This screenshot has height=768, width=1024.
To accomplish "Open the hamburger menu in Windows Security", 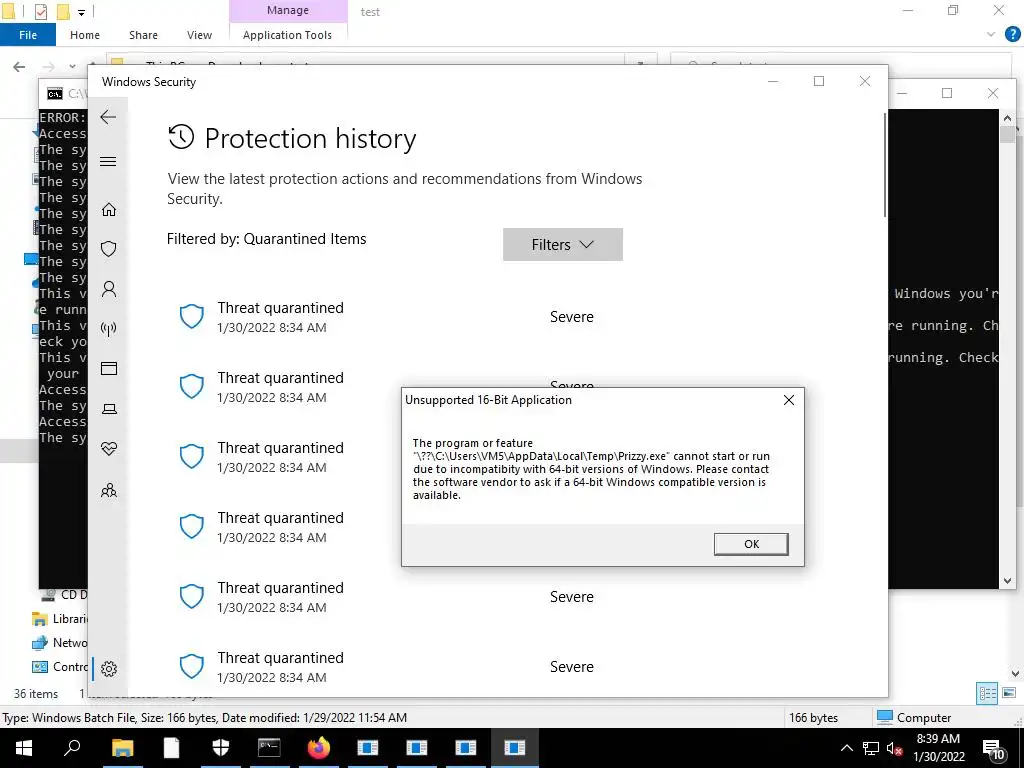I will pos(108,161).
